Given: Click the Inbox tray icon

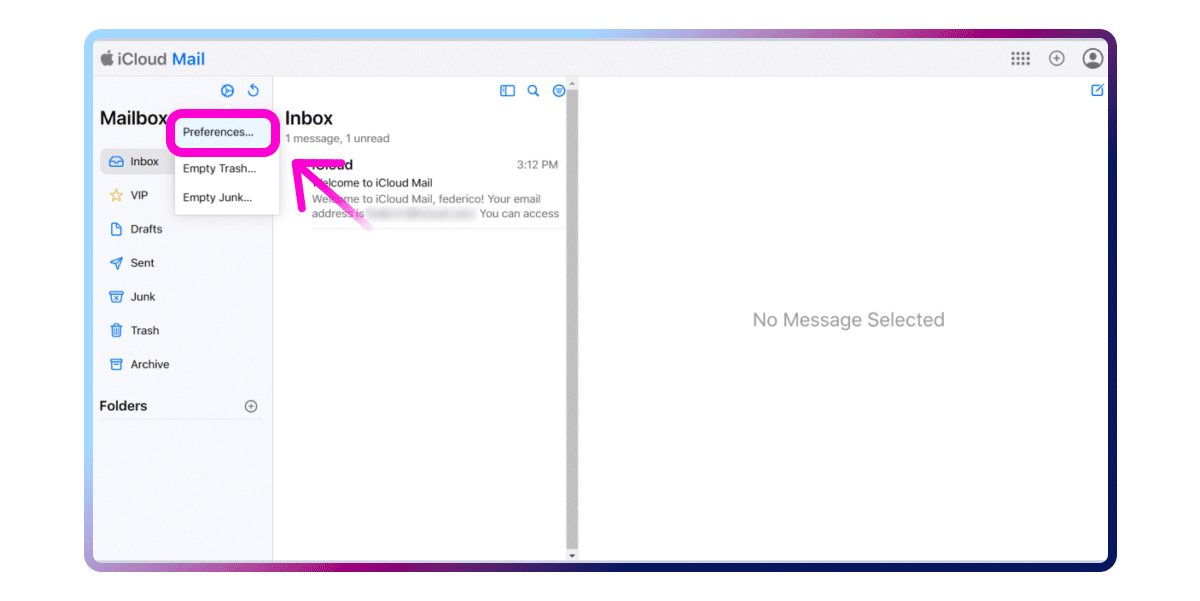Looking at the screenshot, I should coord(116,161).
